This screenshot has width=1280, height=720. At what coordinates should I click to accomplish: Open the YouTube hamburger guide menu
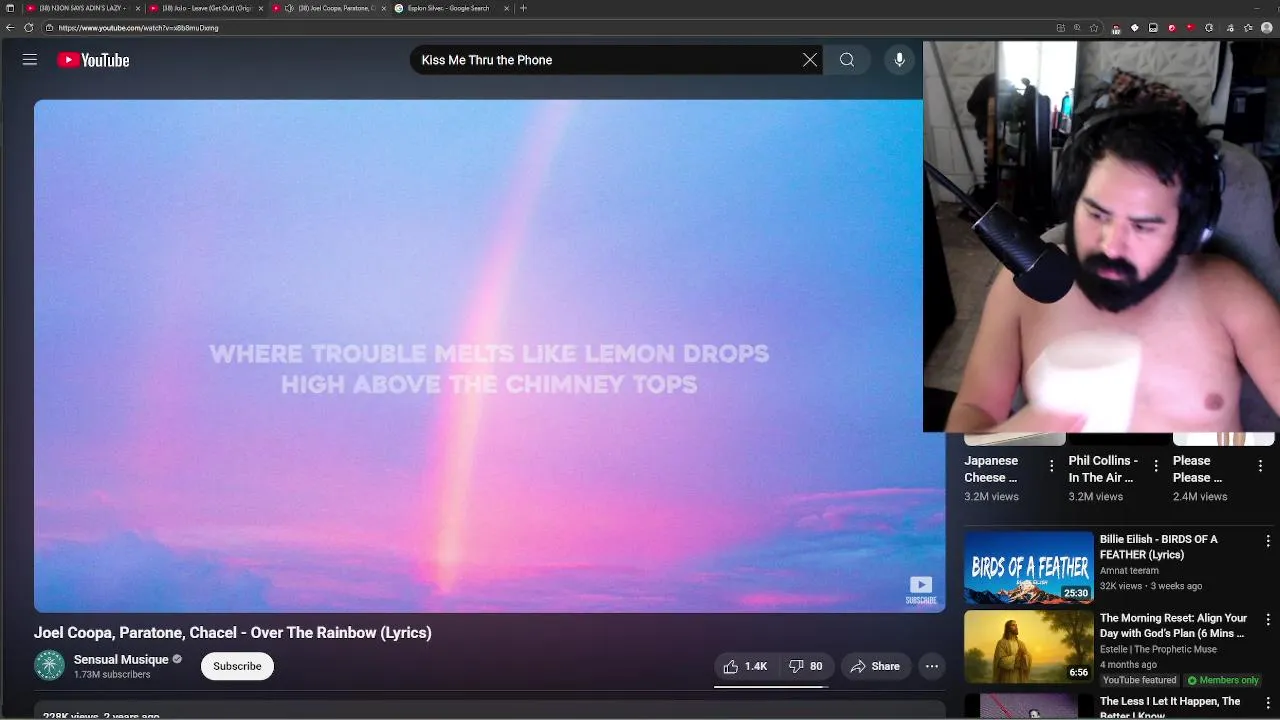click(x=30, y=60)
